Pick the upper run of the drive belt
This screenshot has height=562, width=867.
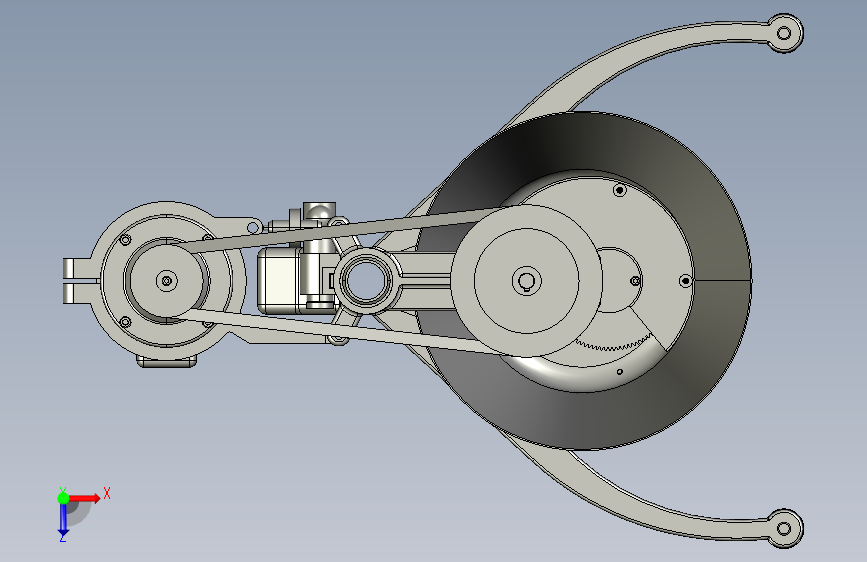(343, 230)
